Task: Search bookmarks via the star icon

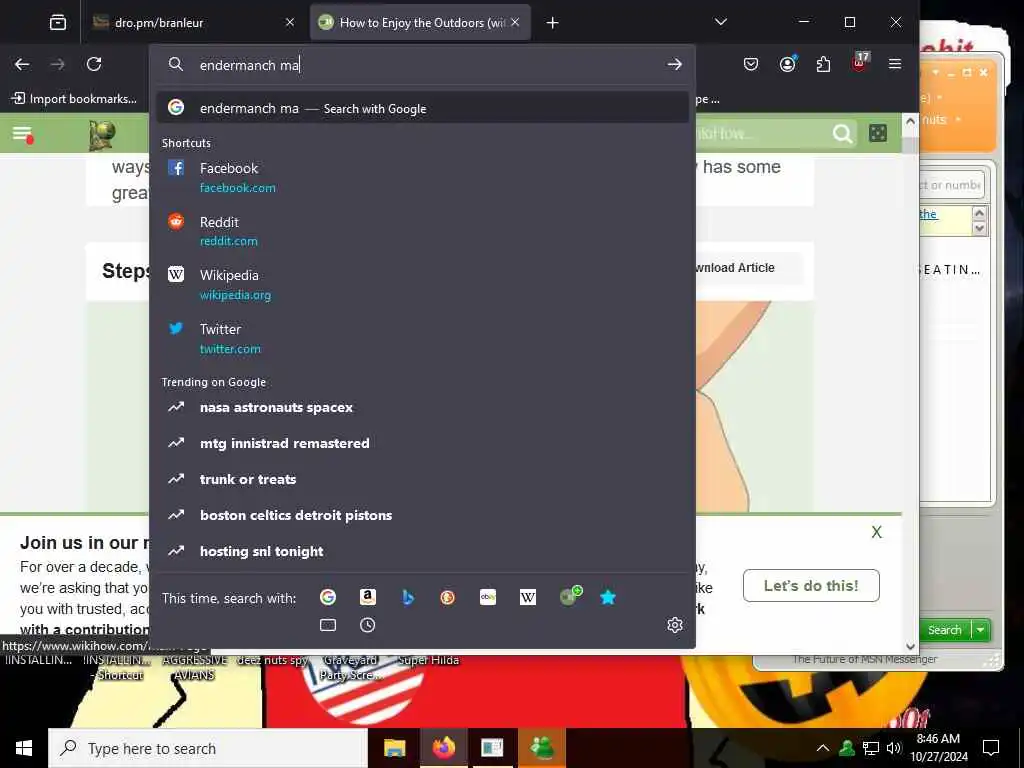Action: pos(608,597)
